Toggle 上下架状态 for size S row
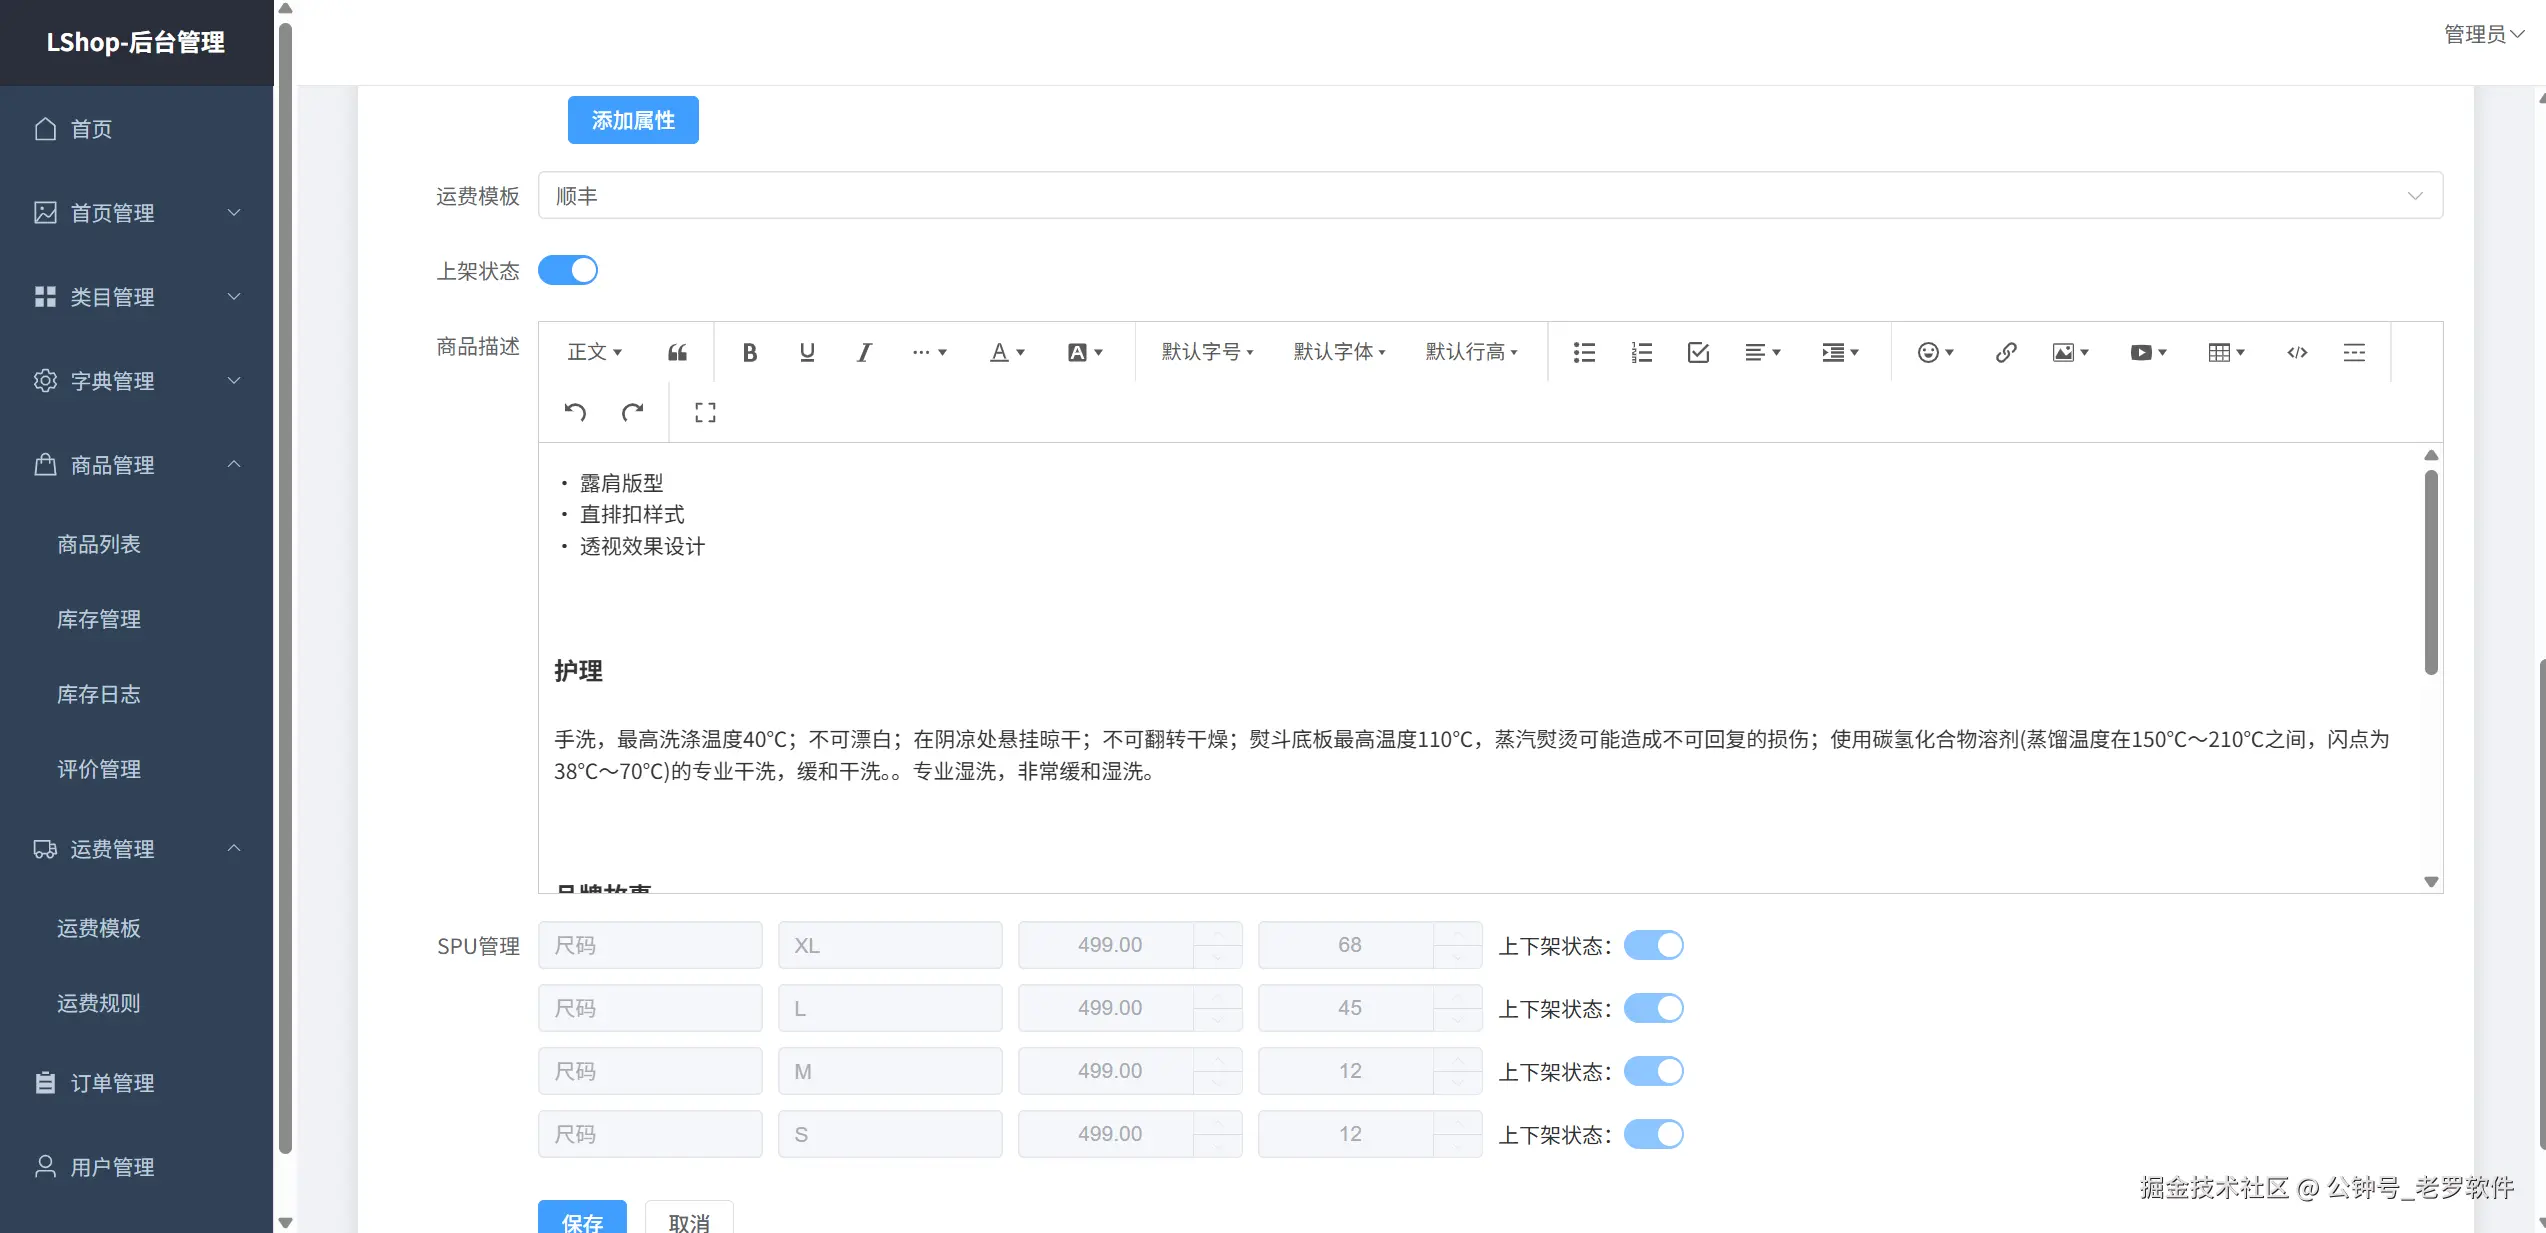 pos(1653,1134)
